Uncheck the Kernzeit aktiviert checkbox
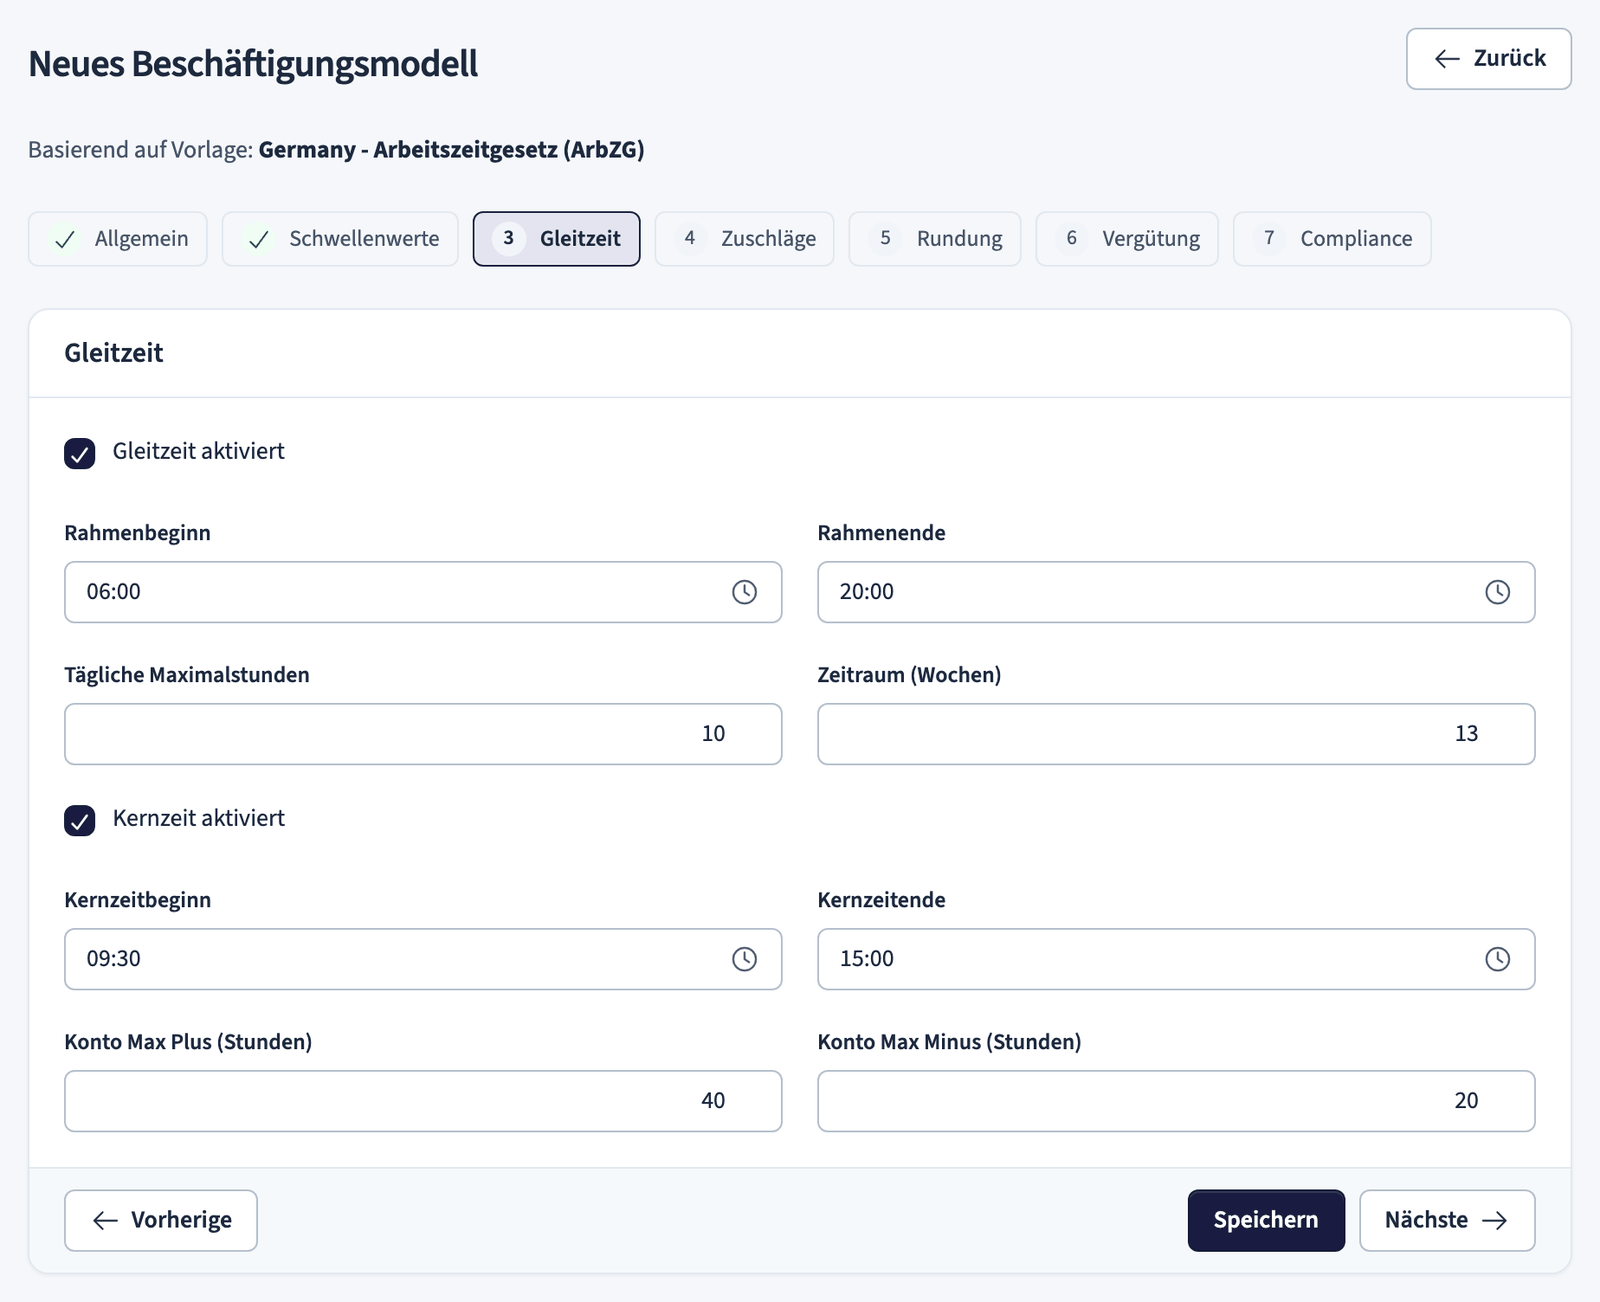The width and height of the screenshot is (1600, 1302). pos(80,820)
